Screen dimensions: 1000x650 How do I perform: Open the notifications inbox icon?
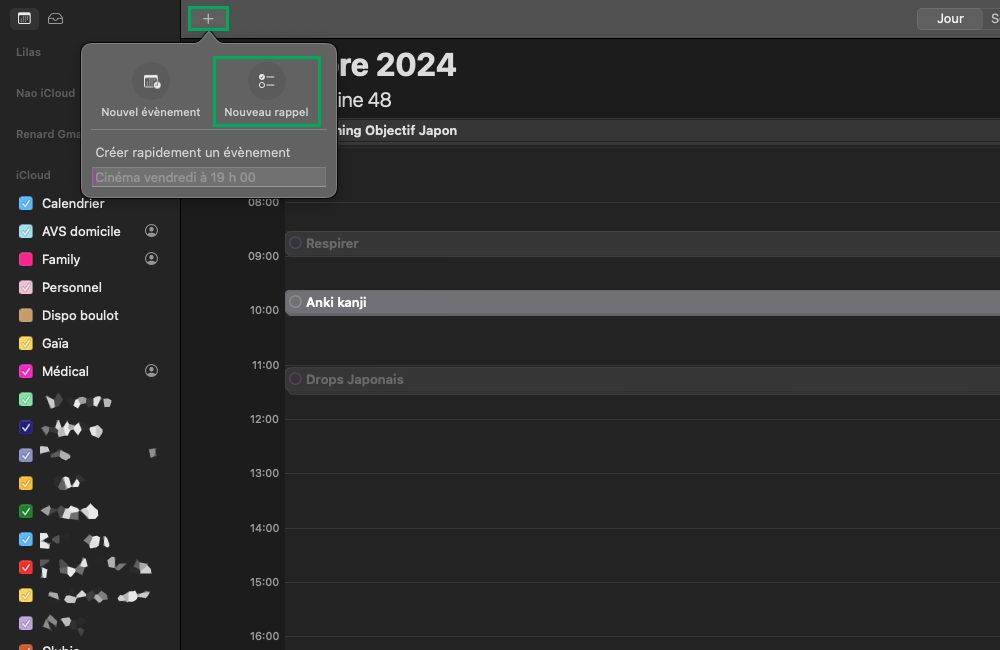click(x=56, y=18)
